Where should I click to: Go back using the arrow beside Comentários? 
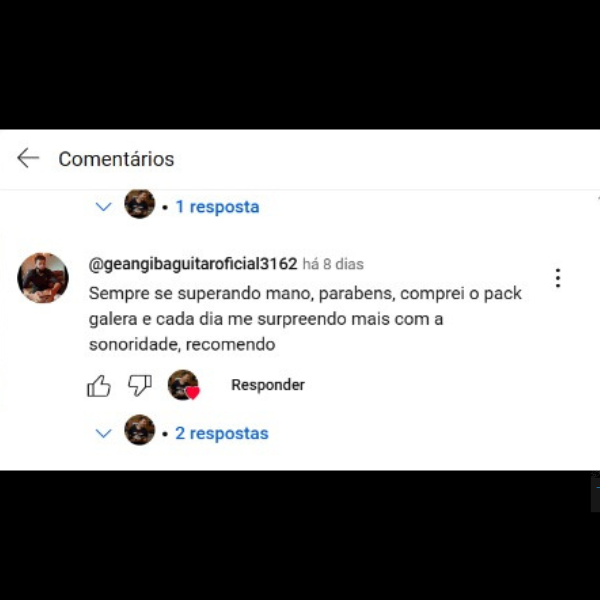pyautogui.click(x=28, y=158)
